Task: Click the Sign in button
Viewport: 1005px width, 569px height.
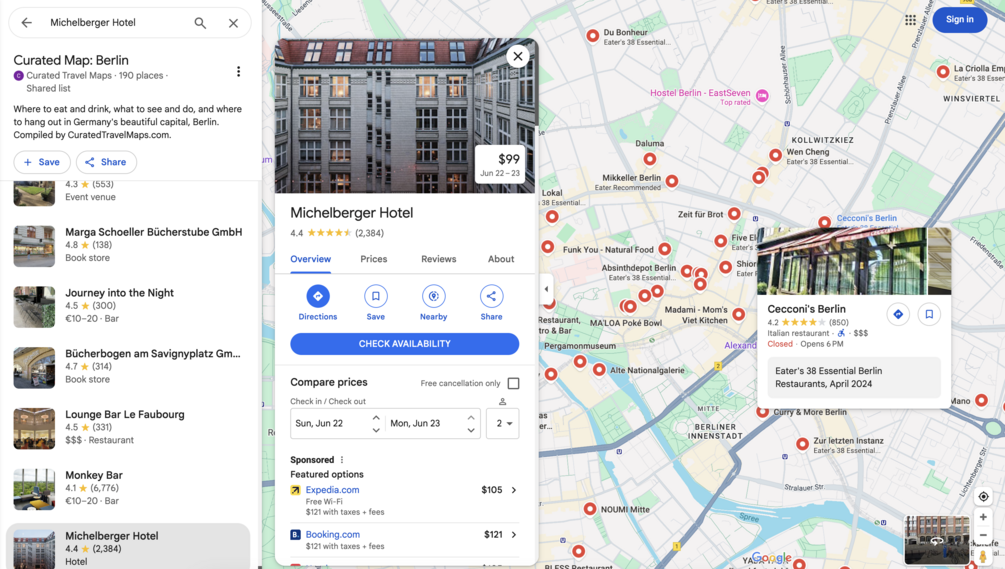Action: pyautogui.click(x=959, y=20)
